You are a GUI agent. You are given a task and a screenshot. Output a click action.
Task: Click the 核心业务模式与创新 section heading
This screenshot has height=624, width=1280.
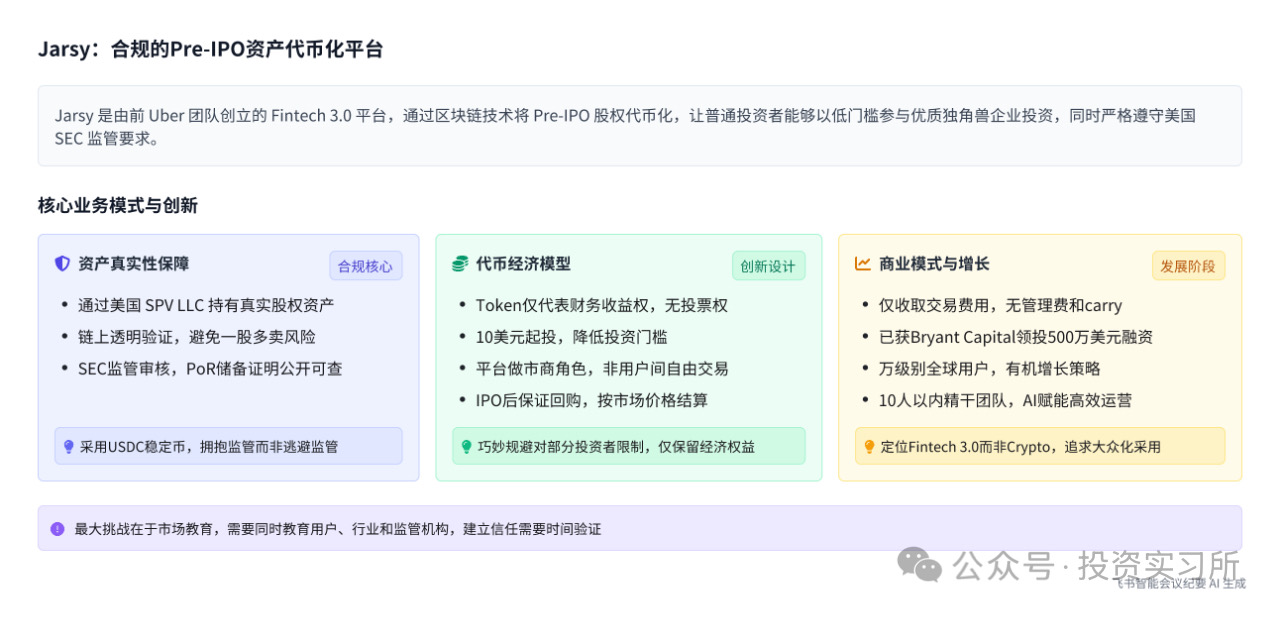click(118, 205)
